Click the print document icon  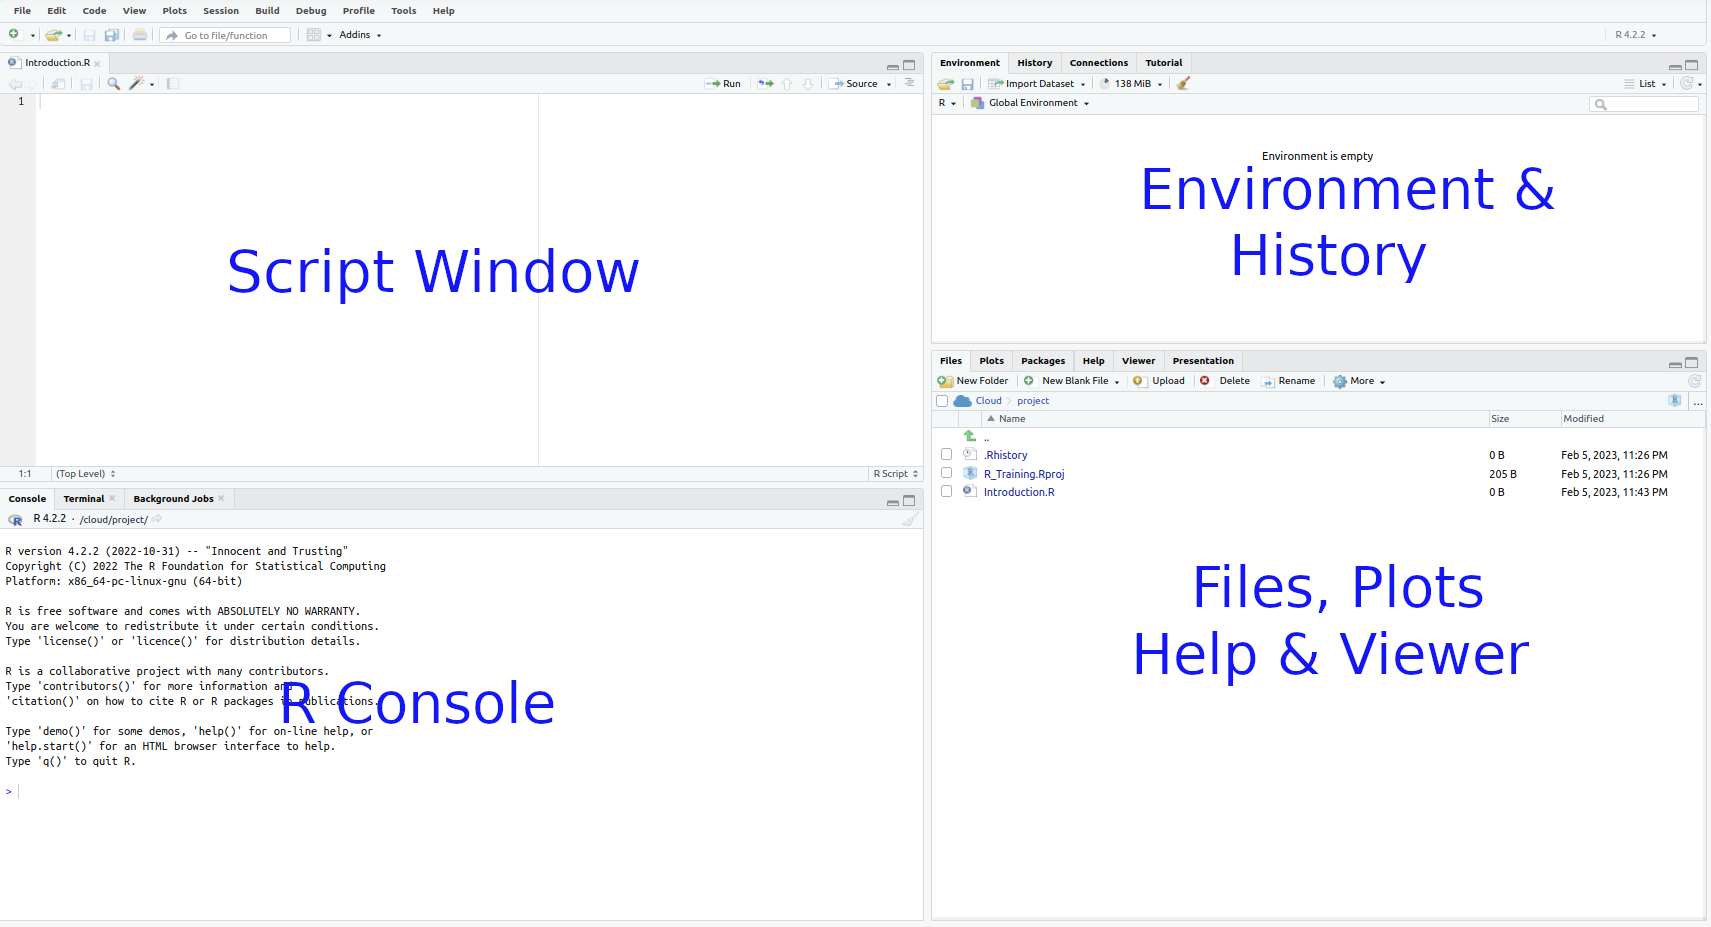[x=140, y=35]
